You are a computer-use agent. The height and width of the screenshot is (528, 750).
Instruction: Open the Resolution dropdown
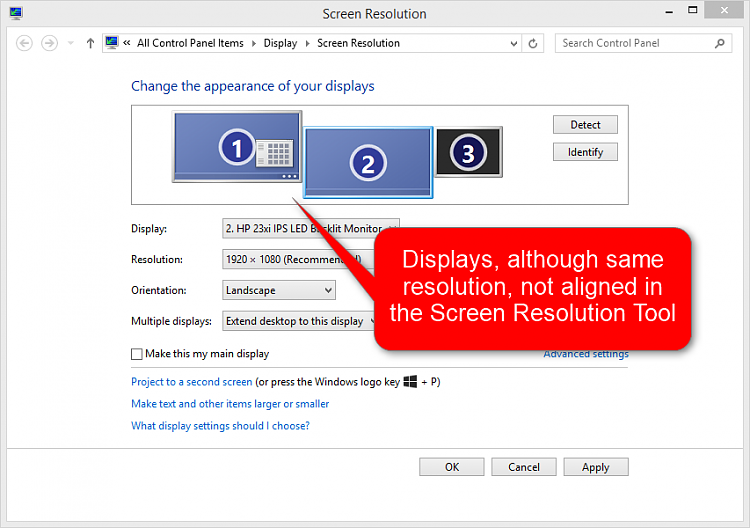298,259
